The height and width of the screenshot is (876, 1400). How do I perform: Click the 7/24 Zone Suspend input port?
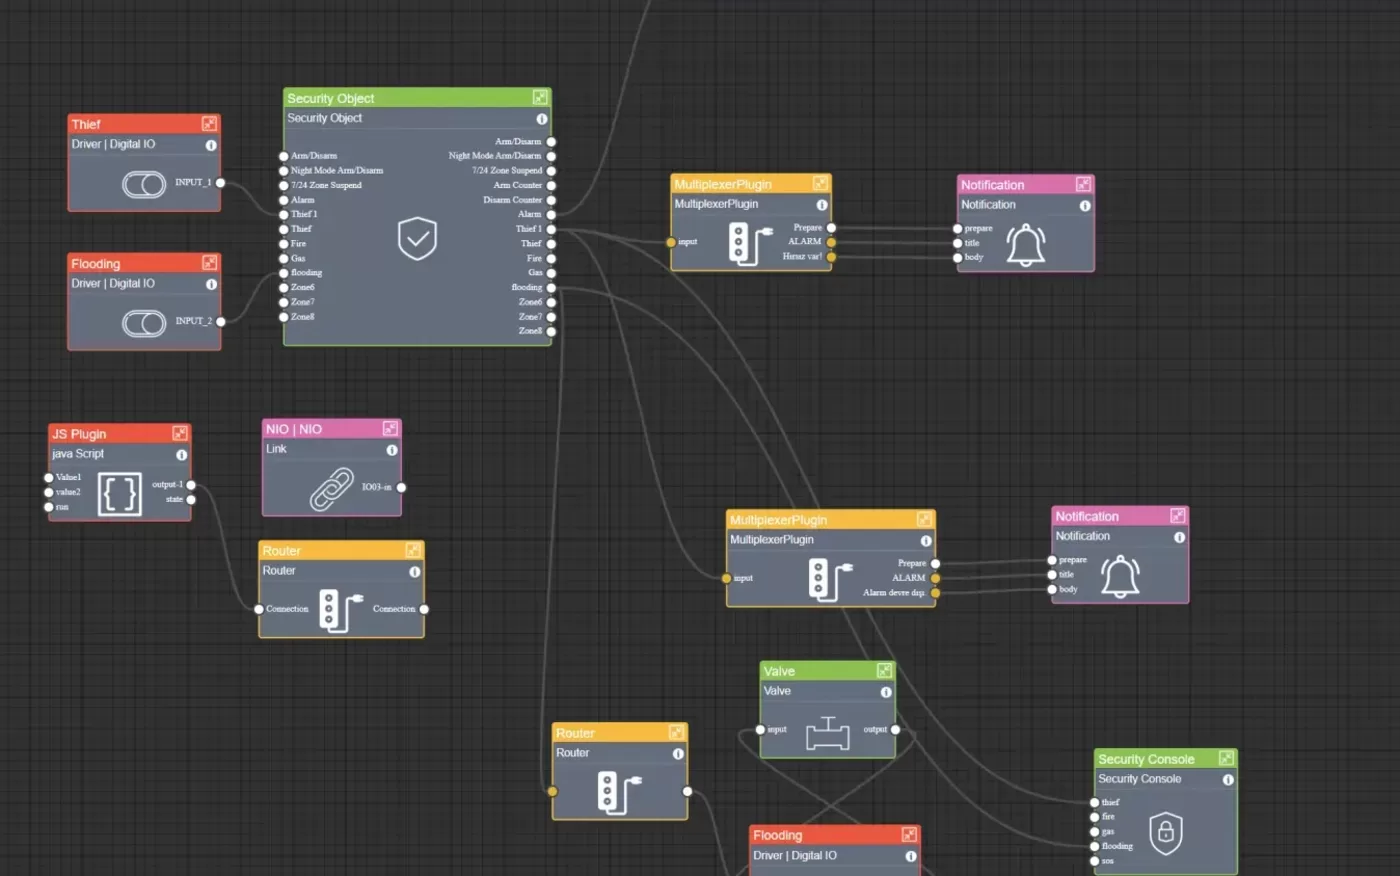click(283, 186)
